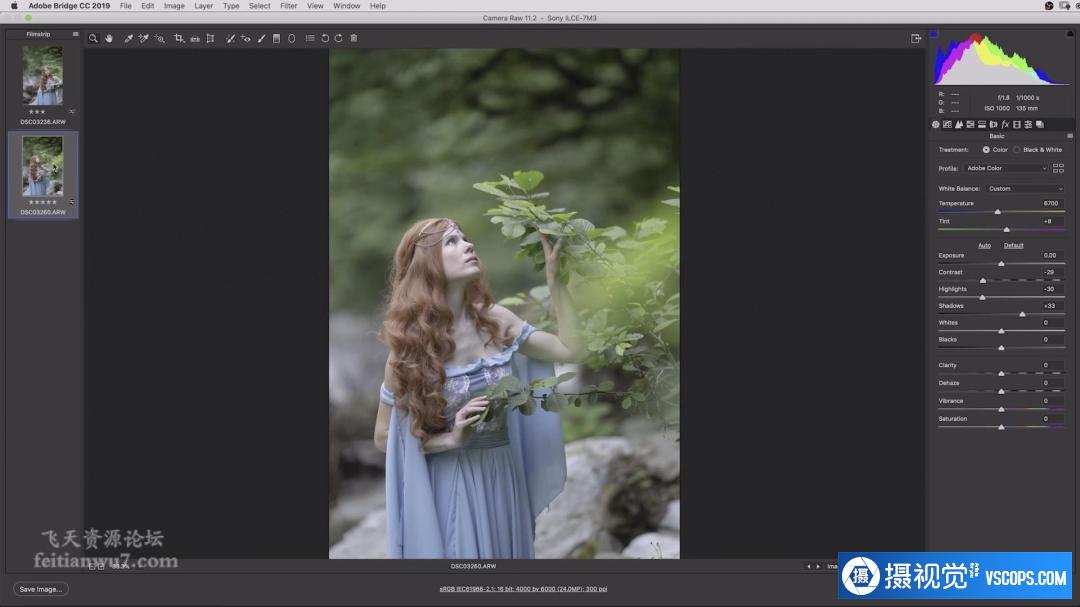Select the Black & White treatment option
This screenshot has width=1080, height=607.
[x=1017, y=150]
